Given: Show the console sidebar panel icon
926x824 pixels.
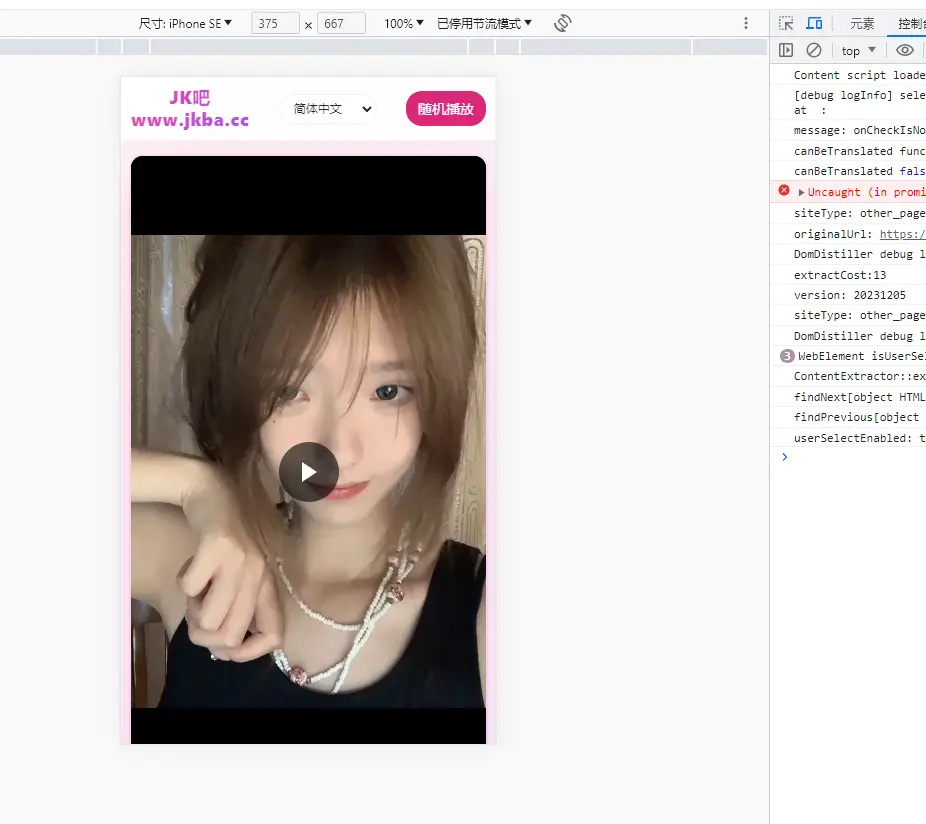Looking at the screenshot, I should tap(786, 50).
